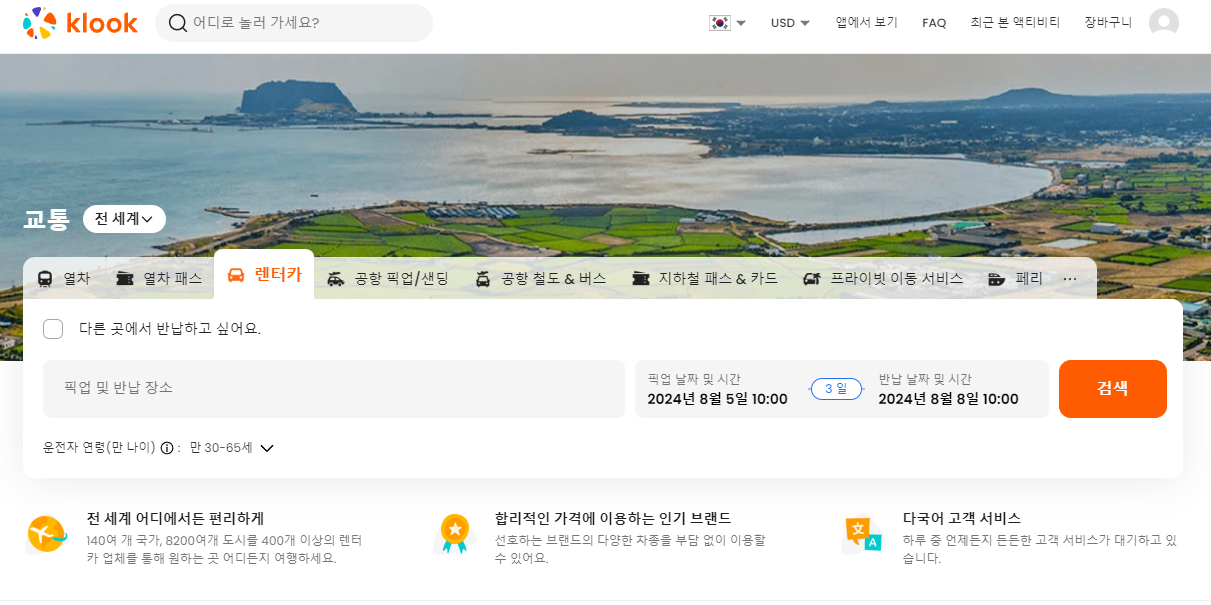Click the driver age info icon

click(167, 448)
